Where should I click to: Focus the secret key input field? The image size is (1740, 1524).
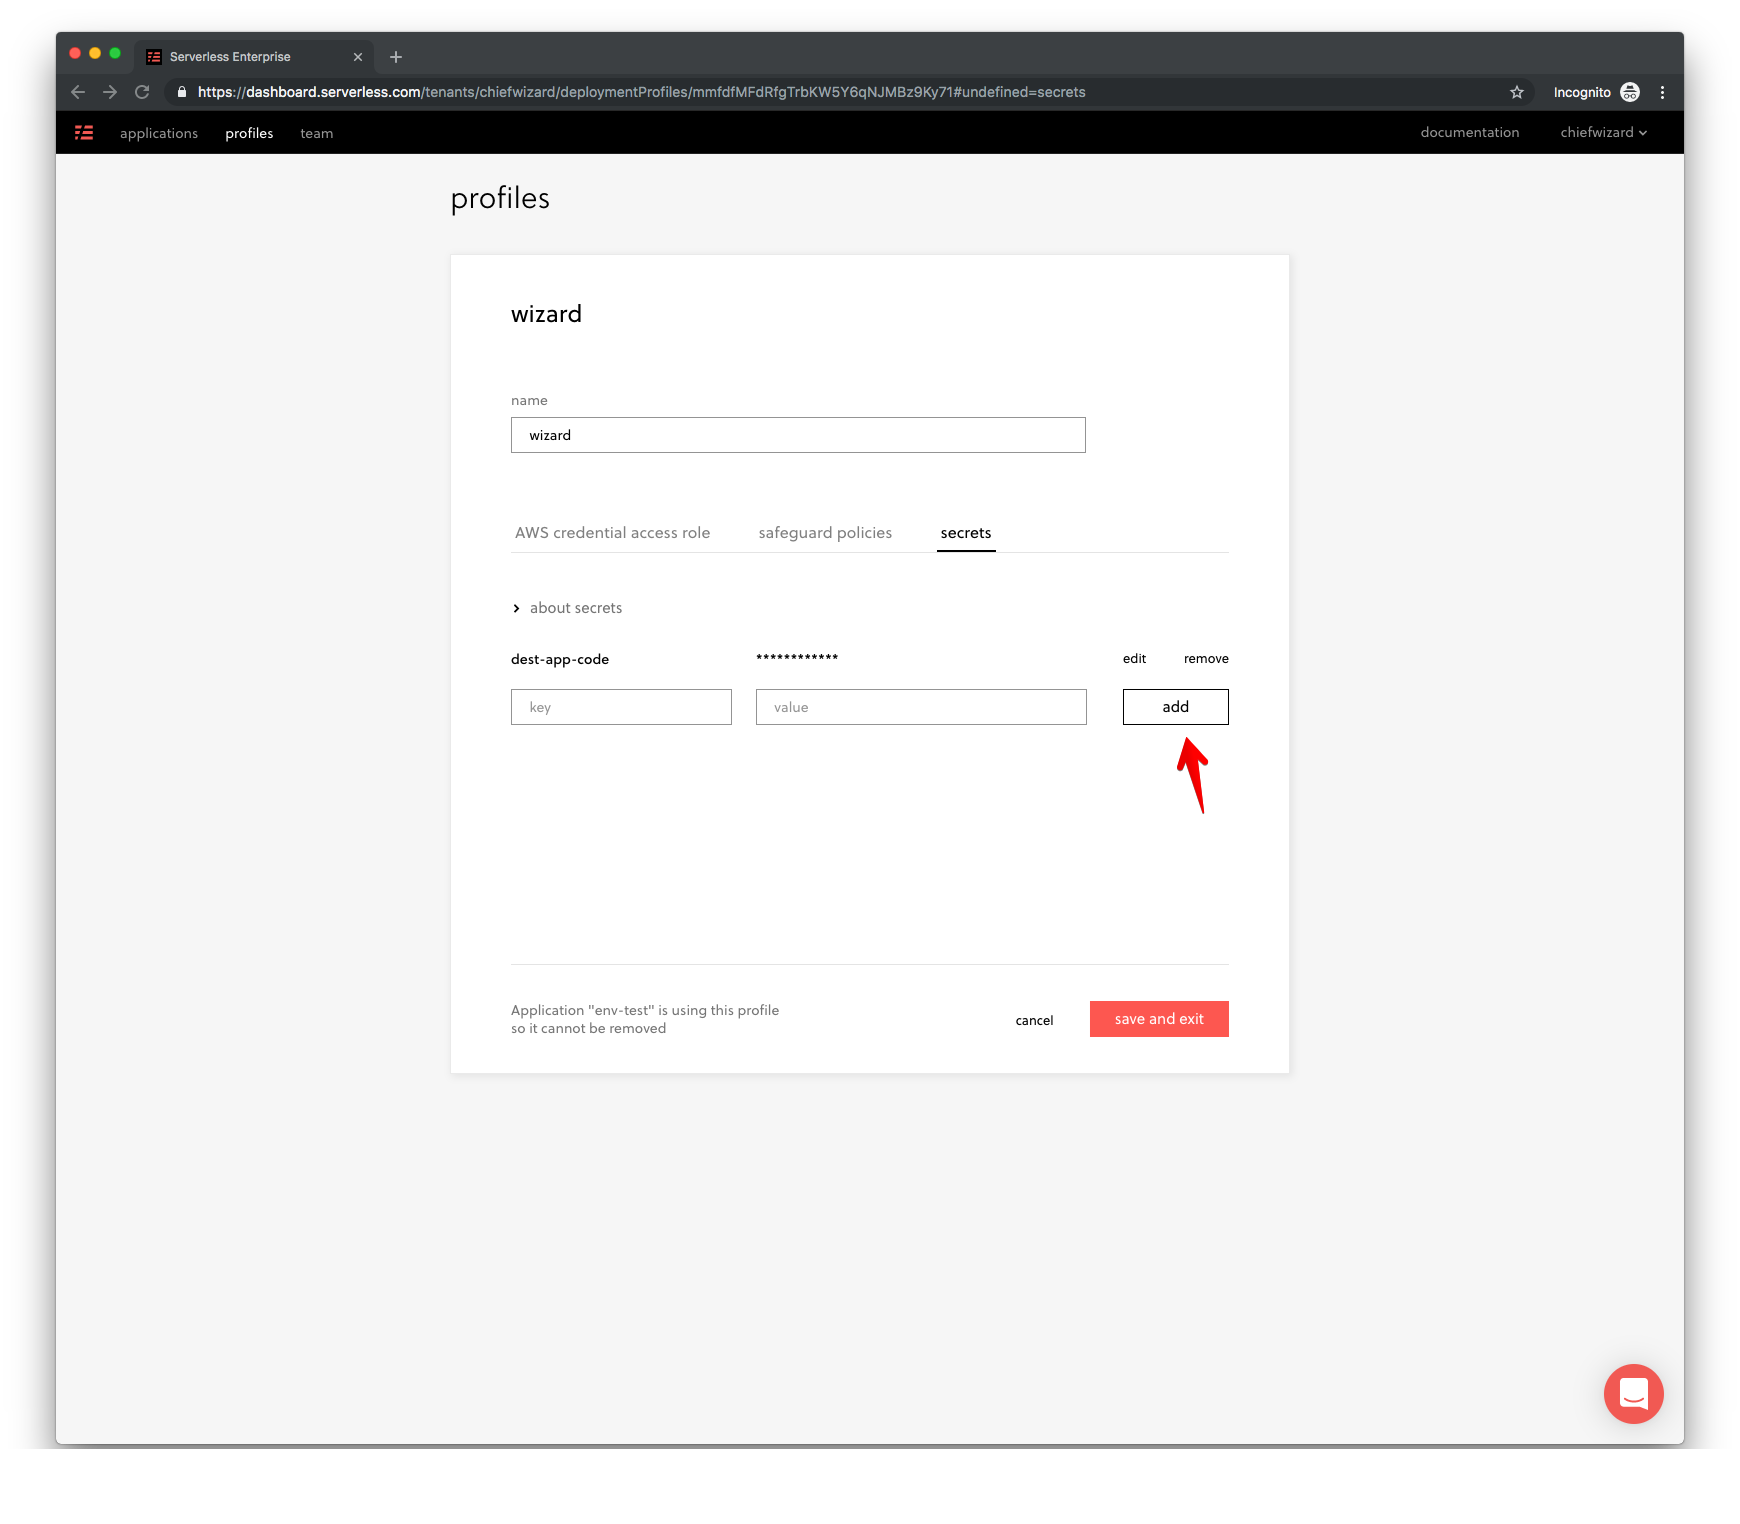coord(621,707)
